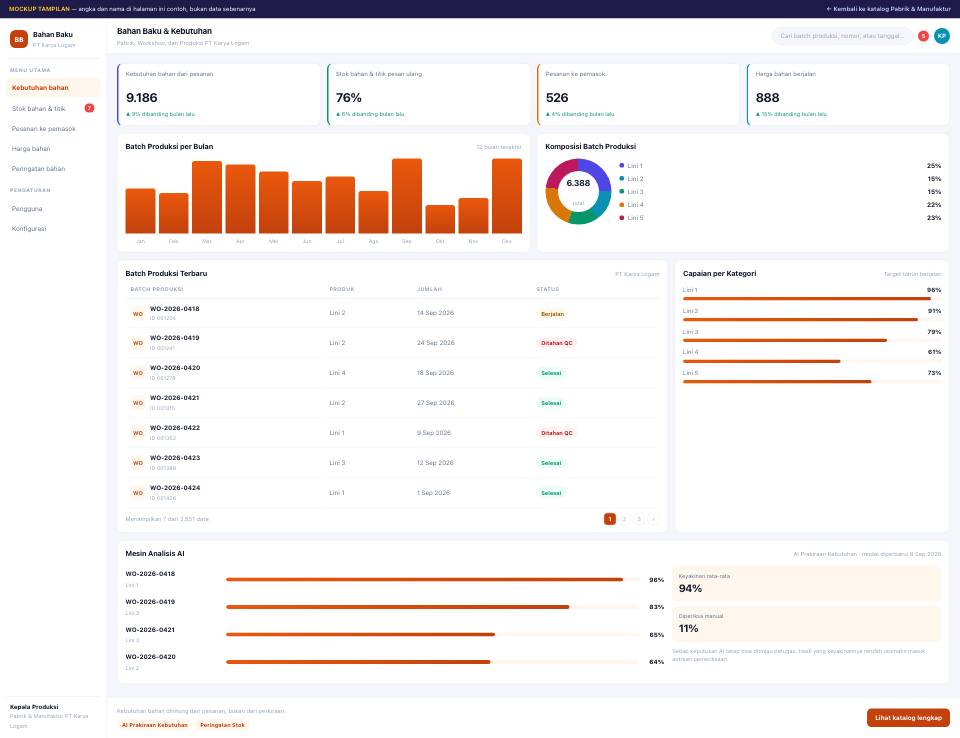Open the KP user avatar
The image size is (960, 738).
942,36
